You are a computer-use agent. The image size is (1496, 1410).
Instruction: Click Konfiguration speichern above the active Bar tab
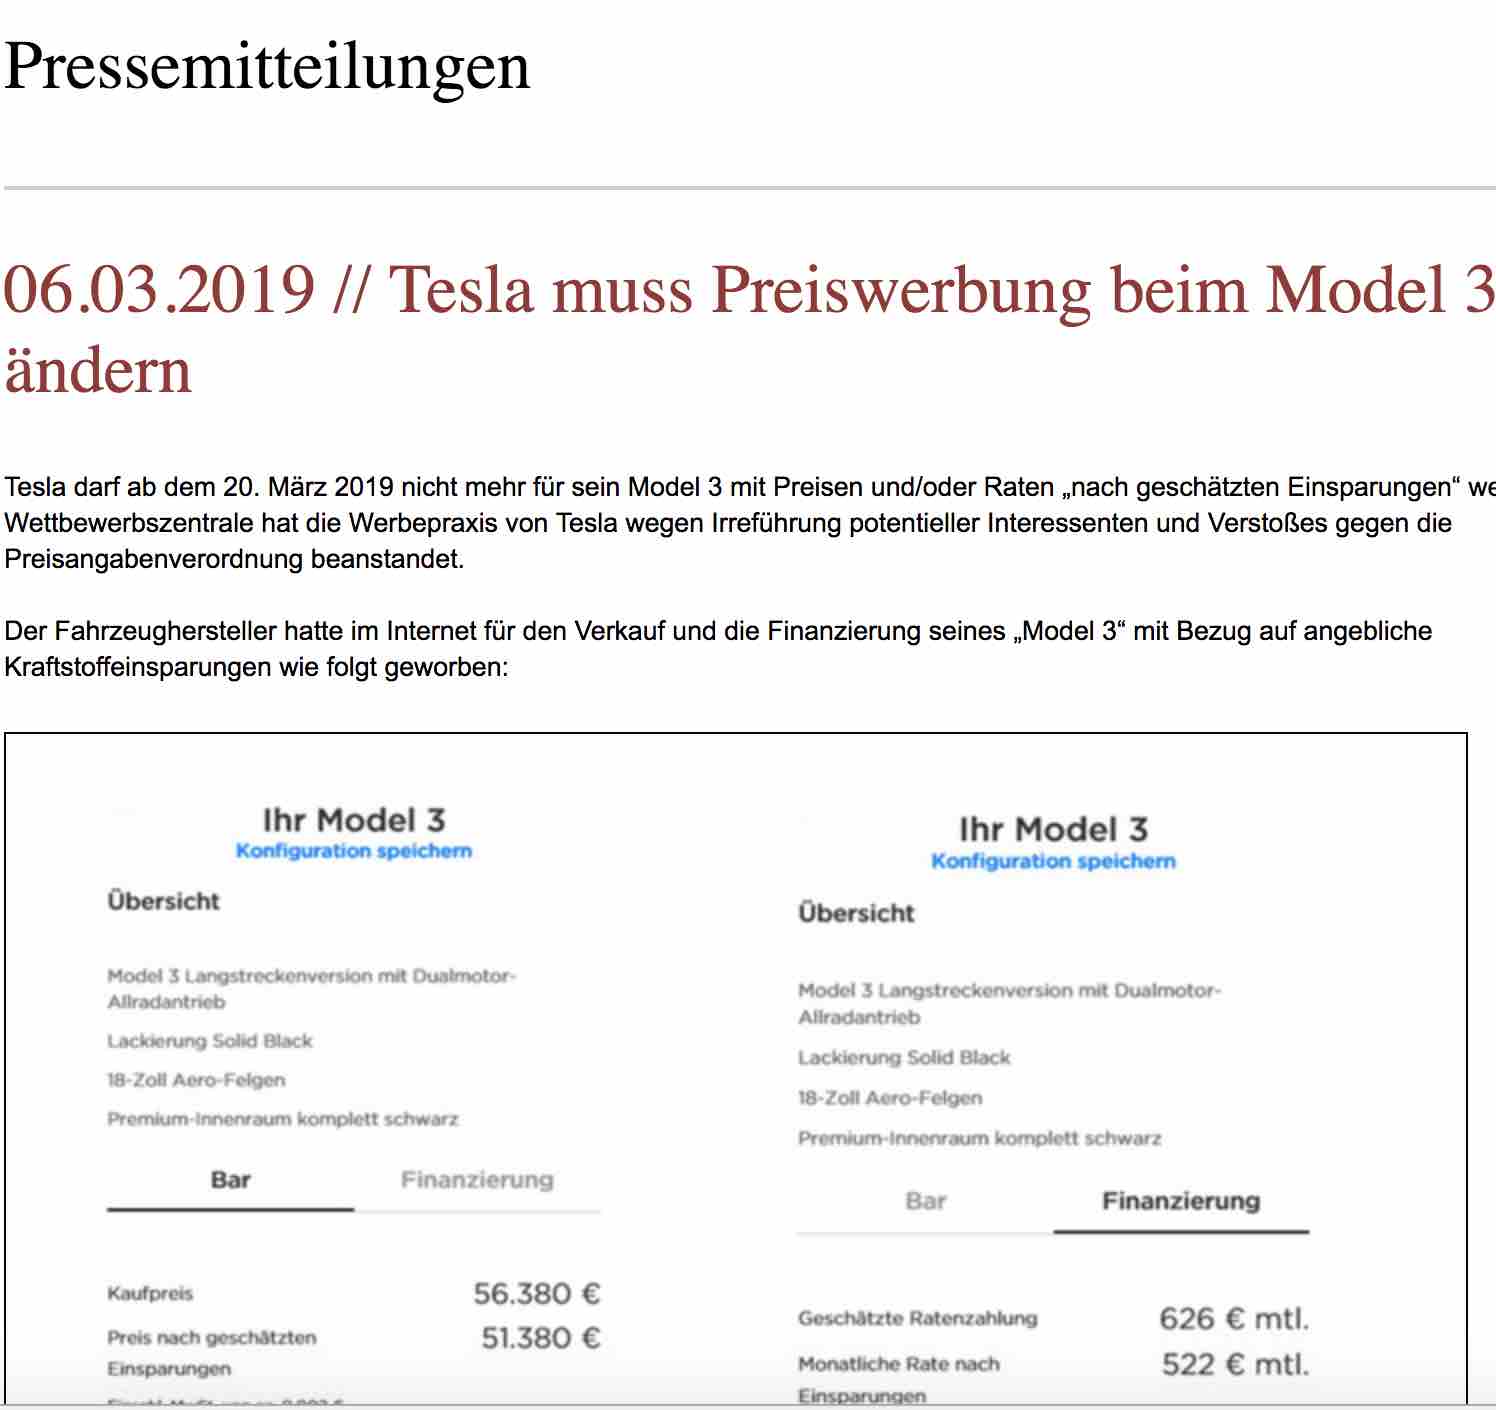[x=354, y=851]
